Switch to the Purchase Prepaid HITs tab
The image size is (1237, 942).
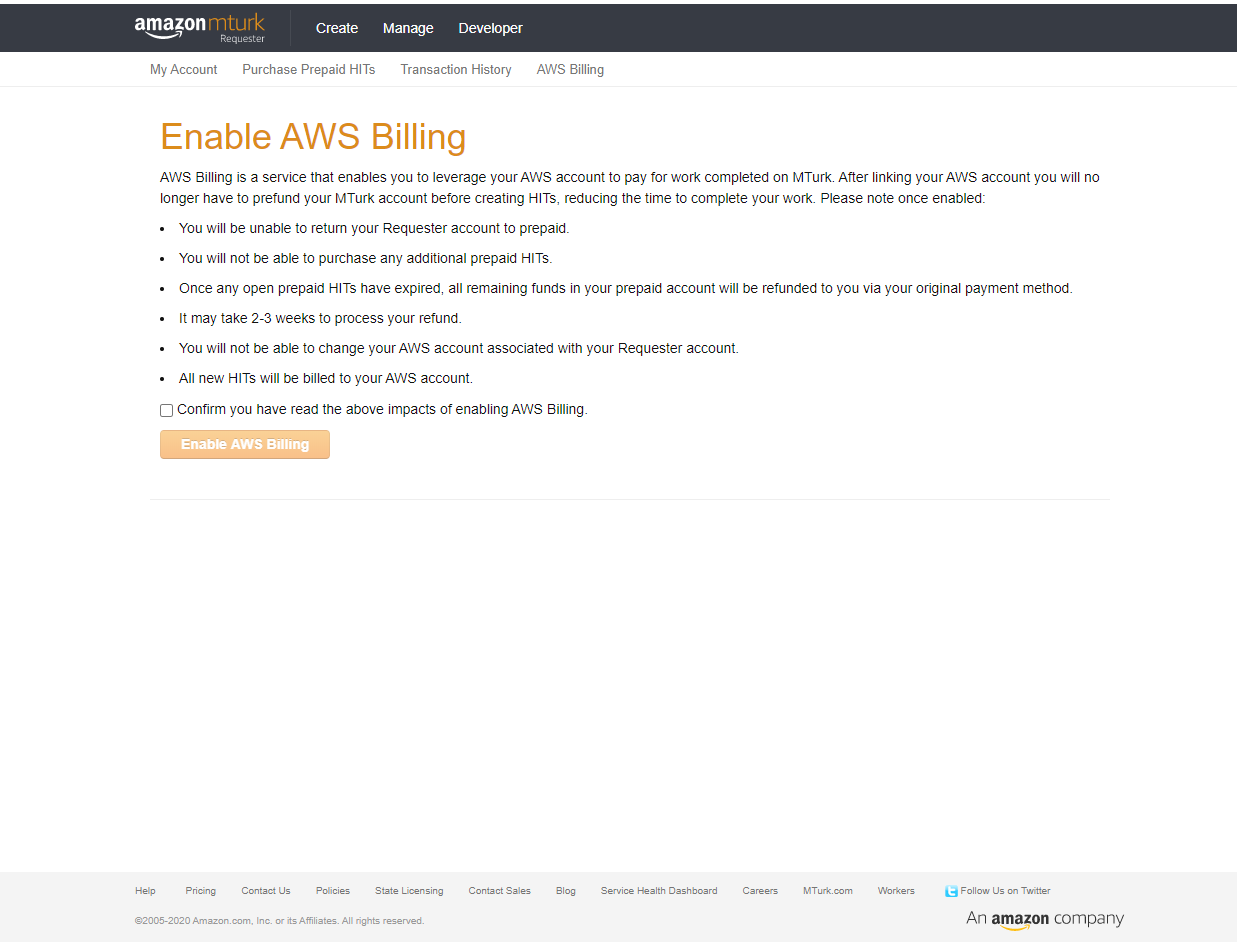(x=308, y=69)
